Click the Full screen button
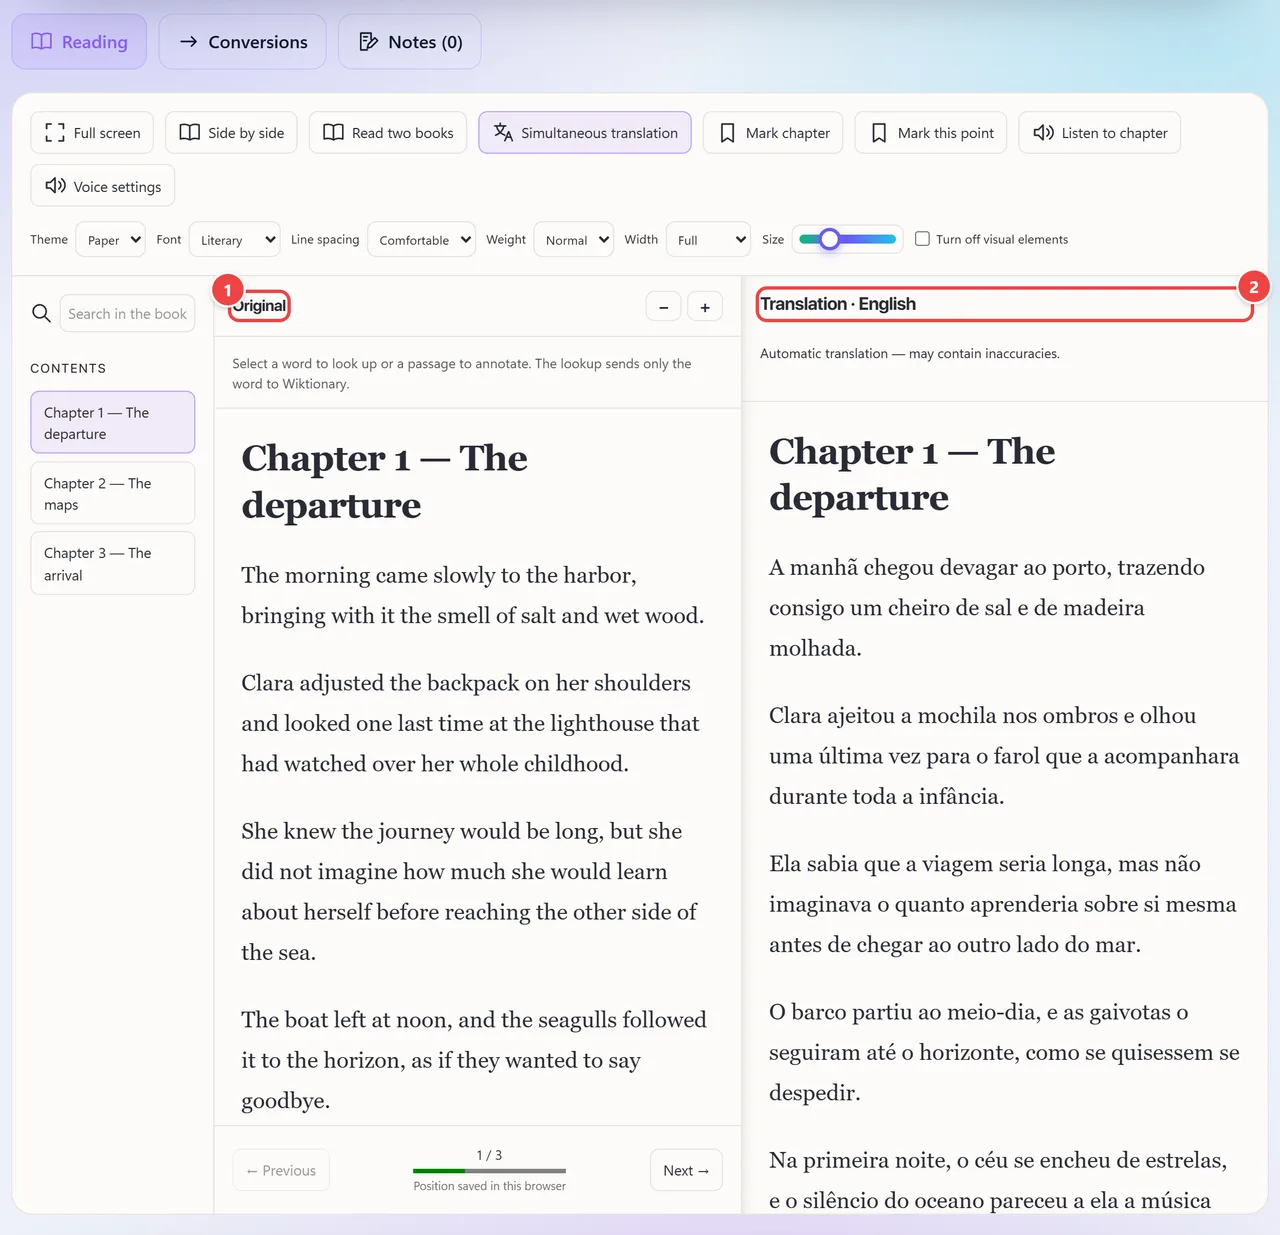 (x=92, y=133)
